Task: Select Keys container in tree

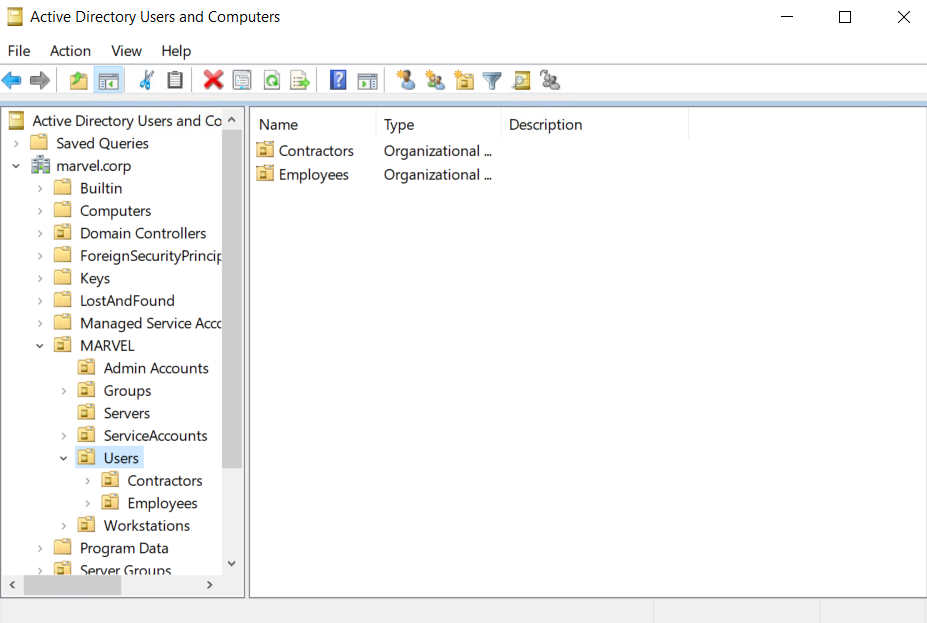Action: coord(95,278)
